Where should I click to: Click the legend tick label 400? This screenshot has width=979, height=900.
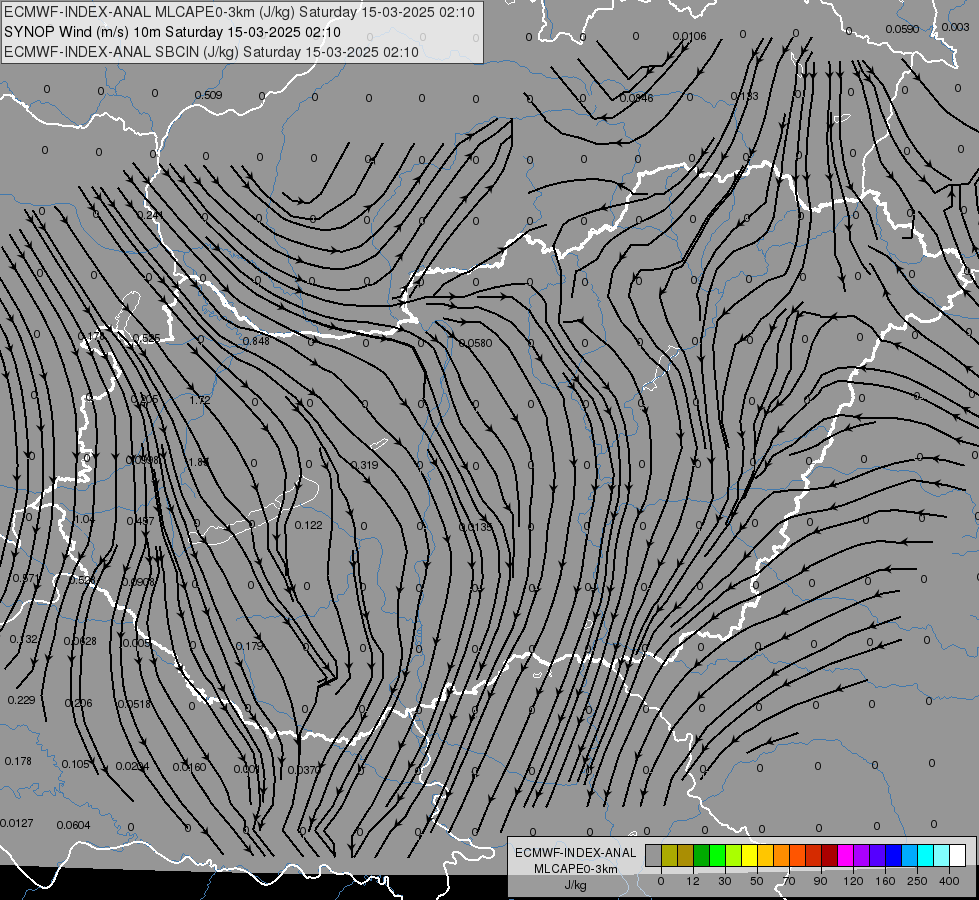click(949, 881)
